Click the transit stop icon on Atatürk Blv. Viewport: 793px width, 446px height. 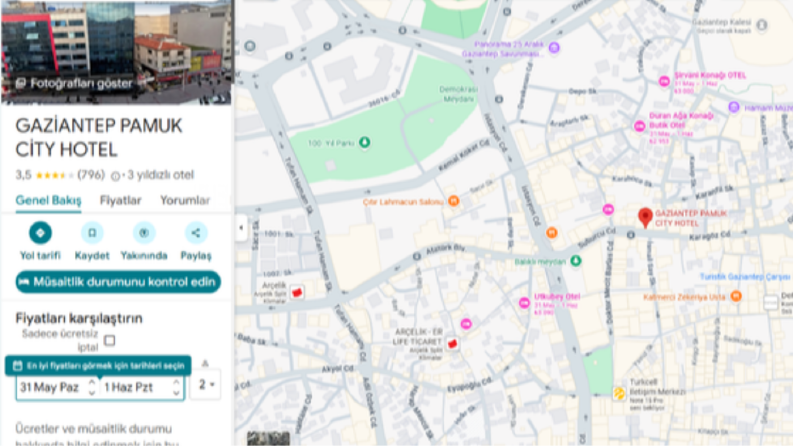tap(417, 256)
